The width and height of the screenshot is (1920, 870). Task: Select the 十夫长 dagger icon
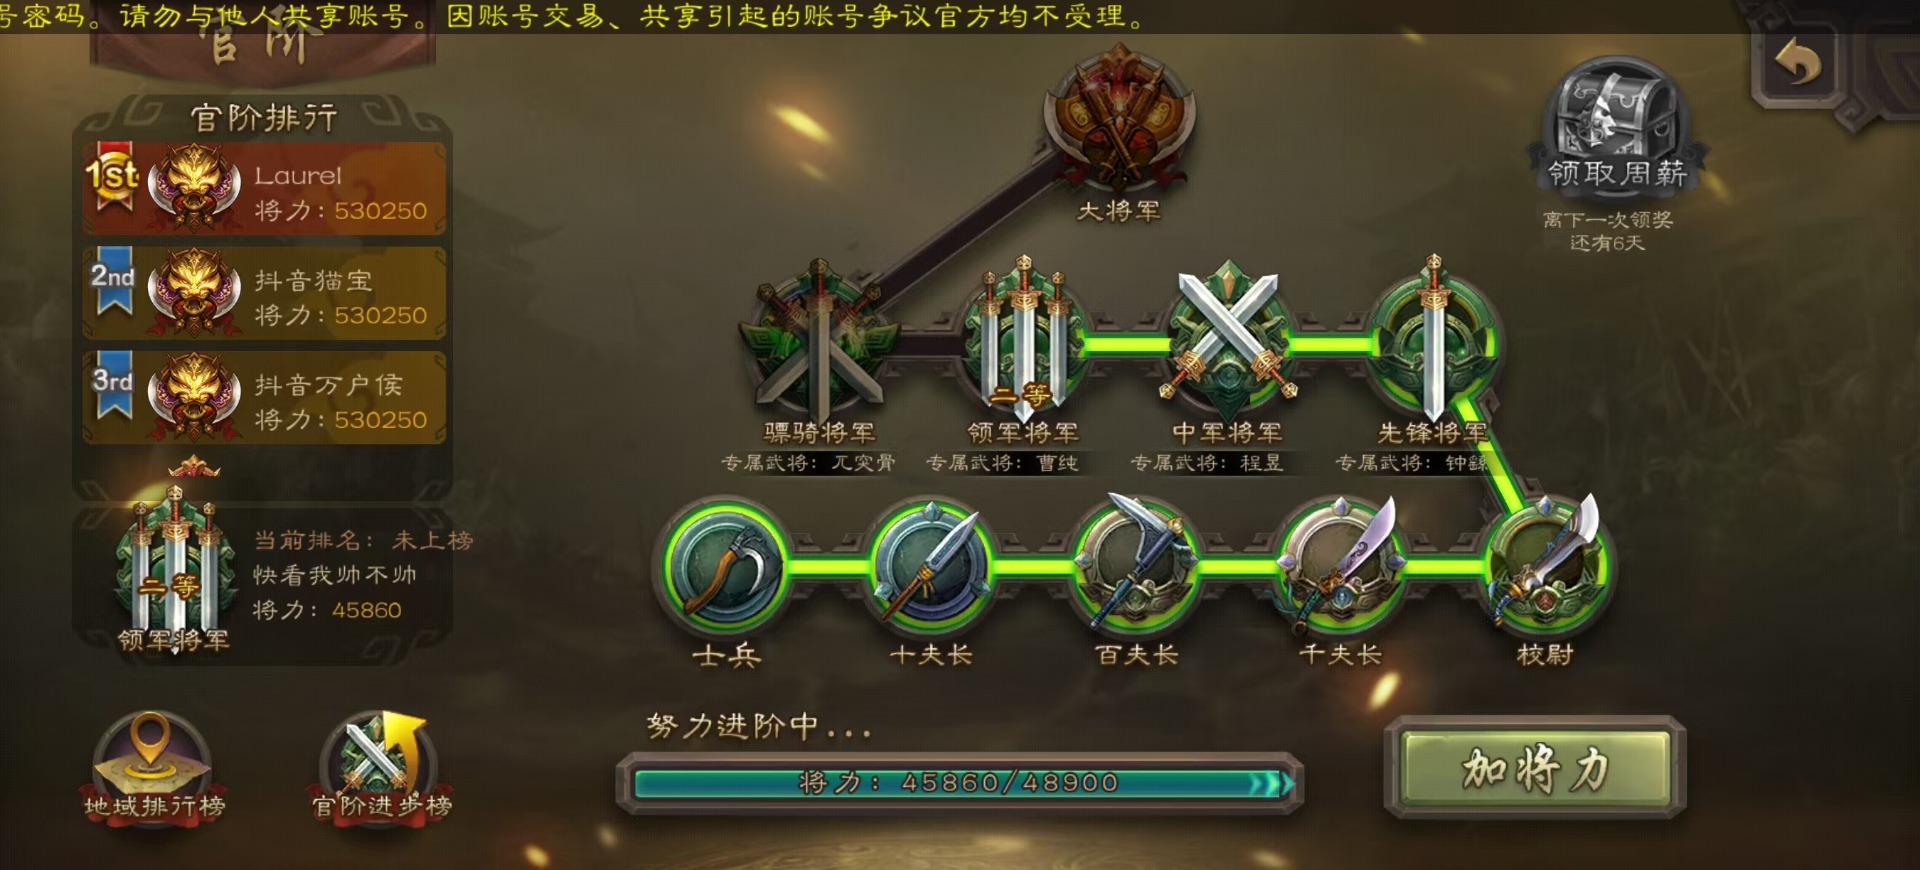tap(930, 567)
